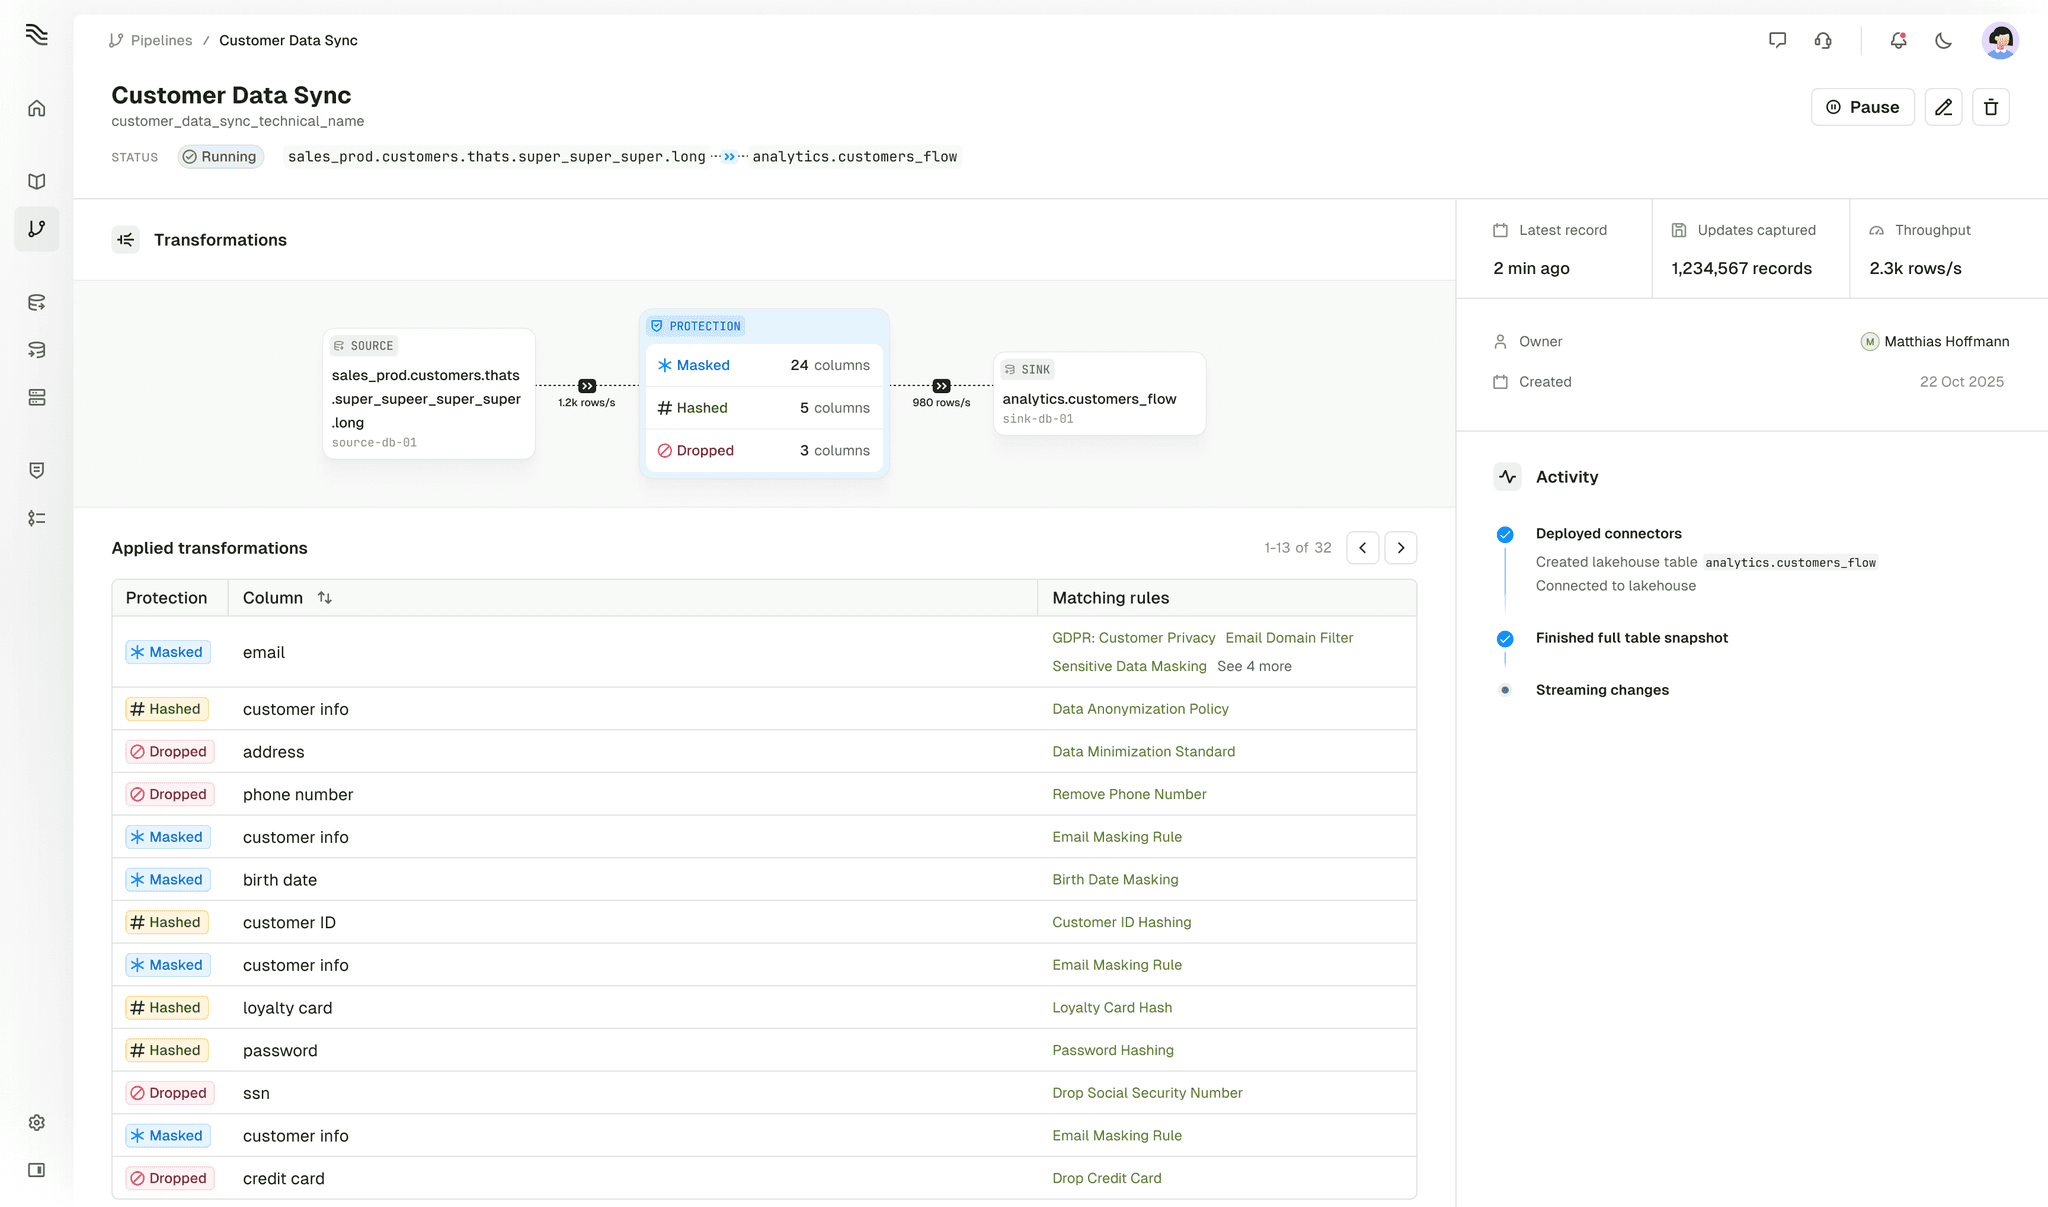Click the support headset icon
Image resolution: width=2048 pixels, height=1207 pixels.
pyautogui.click(x=1823, y=40)
